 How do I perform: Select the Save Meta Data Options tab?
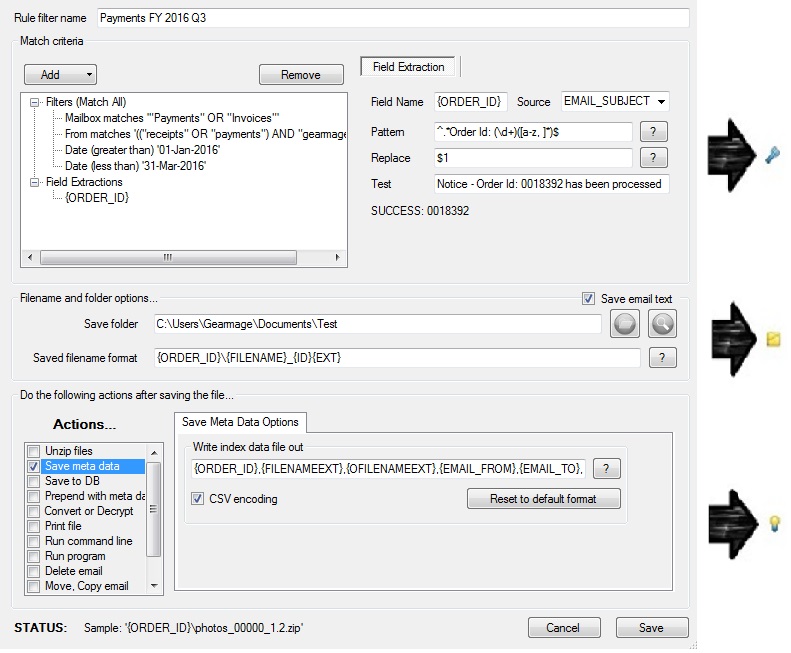239,422
